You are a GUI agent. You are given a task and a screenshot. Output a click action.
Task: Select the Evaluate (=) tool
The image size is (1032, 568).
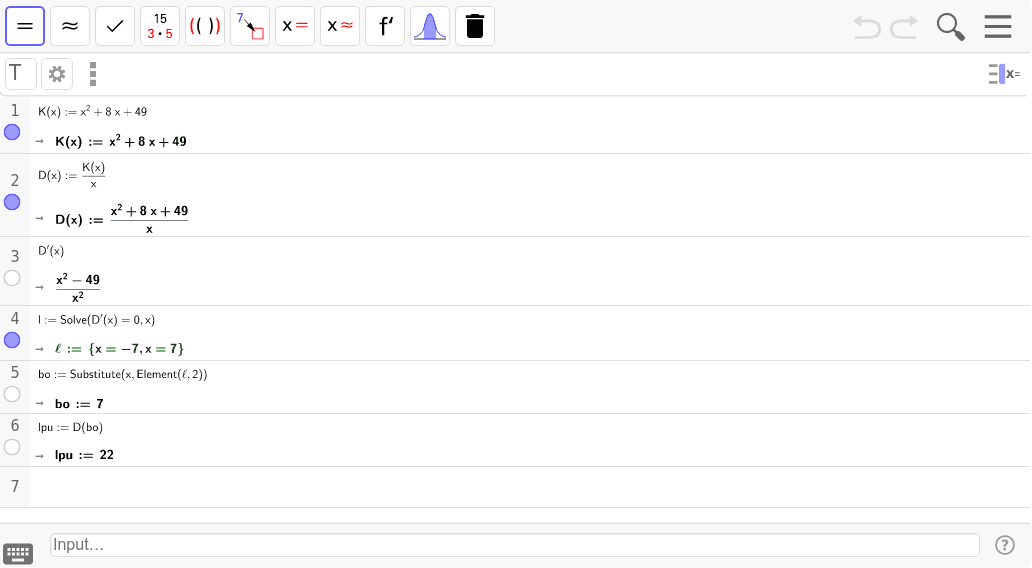[25, 26]
